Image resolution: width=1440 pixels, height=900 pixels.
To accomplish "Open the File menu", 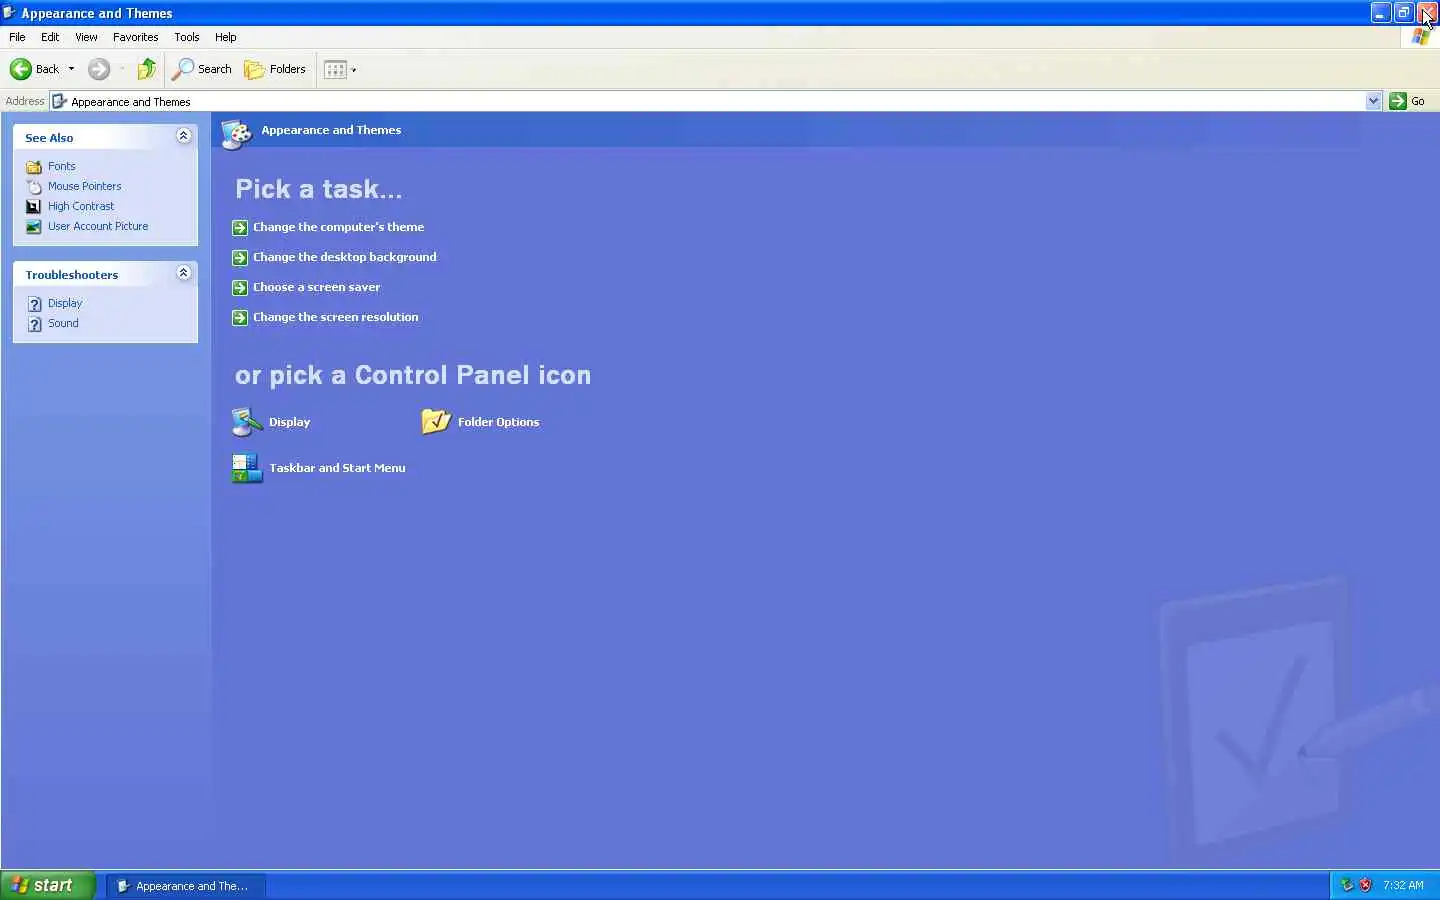I will click(x=17, y=37).
